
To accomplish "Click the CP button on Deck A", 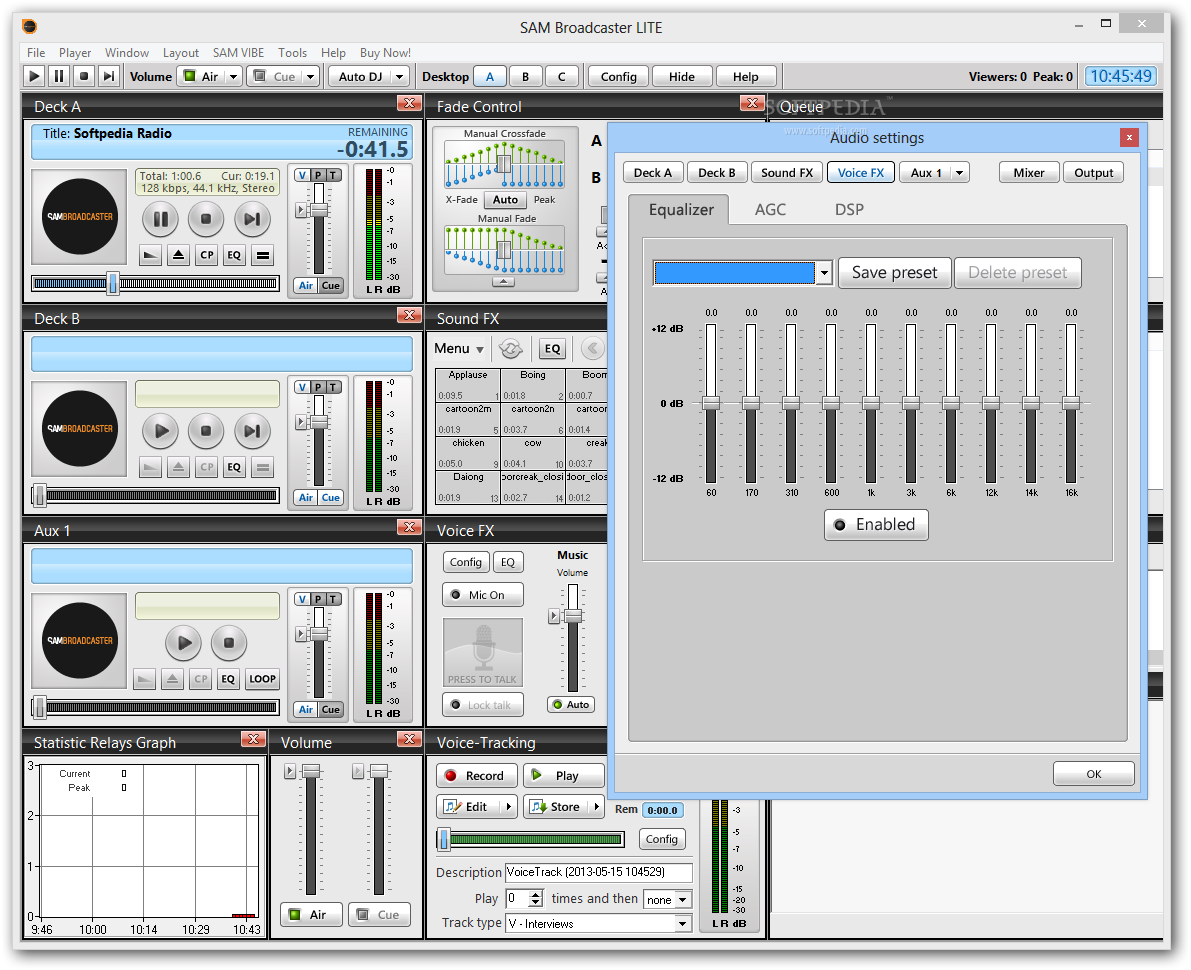I will 207,255.
